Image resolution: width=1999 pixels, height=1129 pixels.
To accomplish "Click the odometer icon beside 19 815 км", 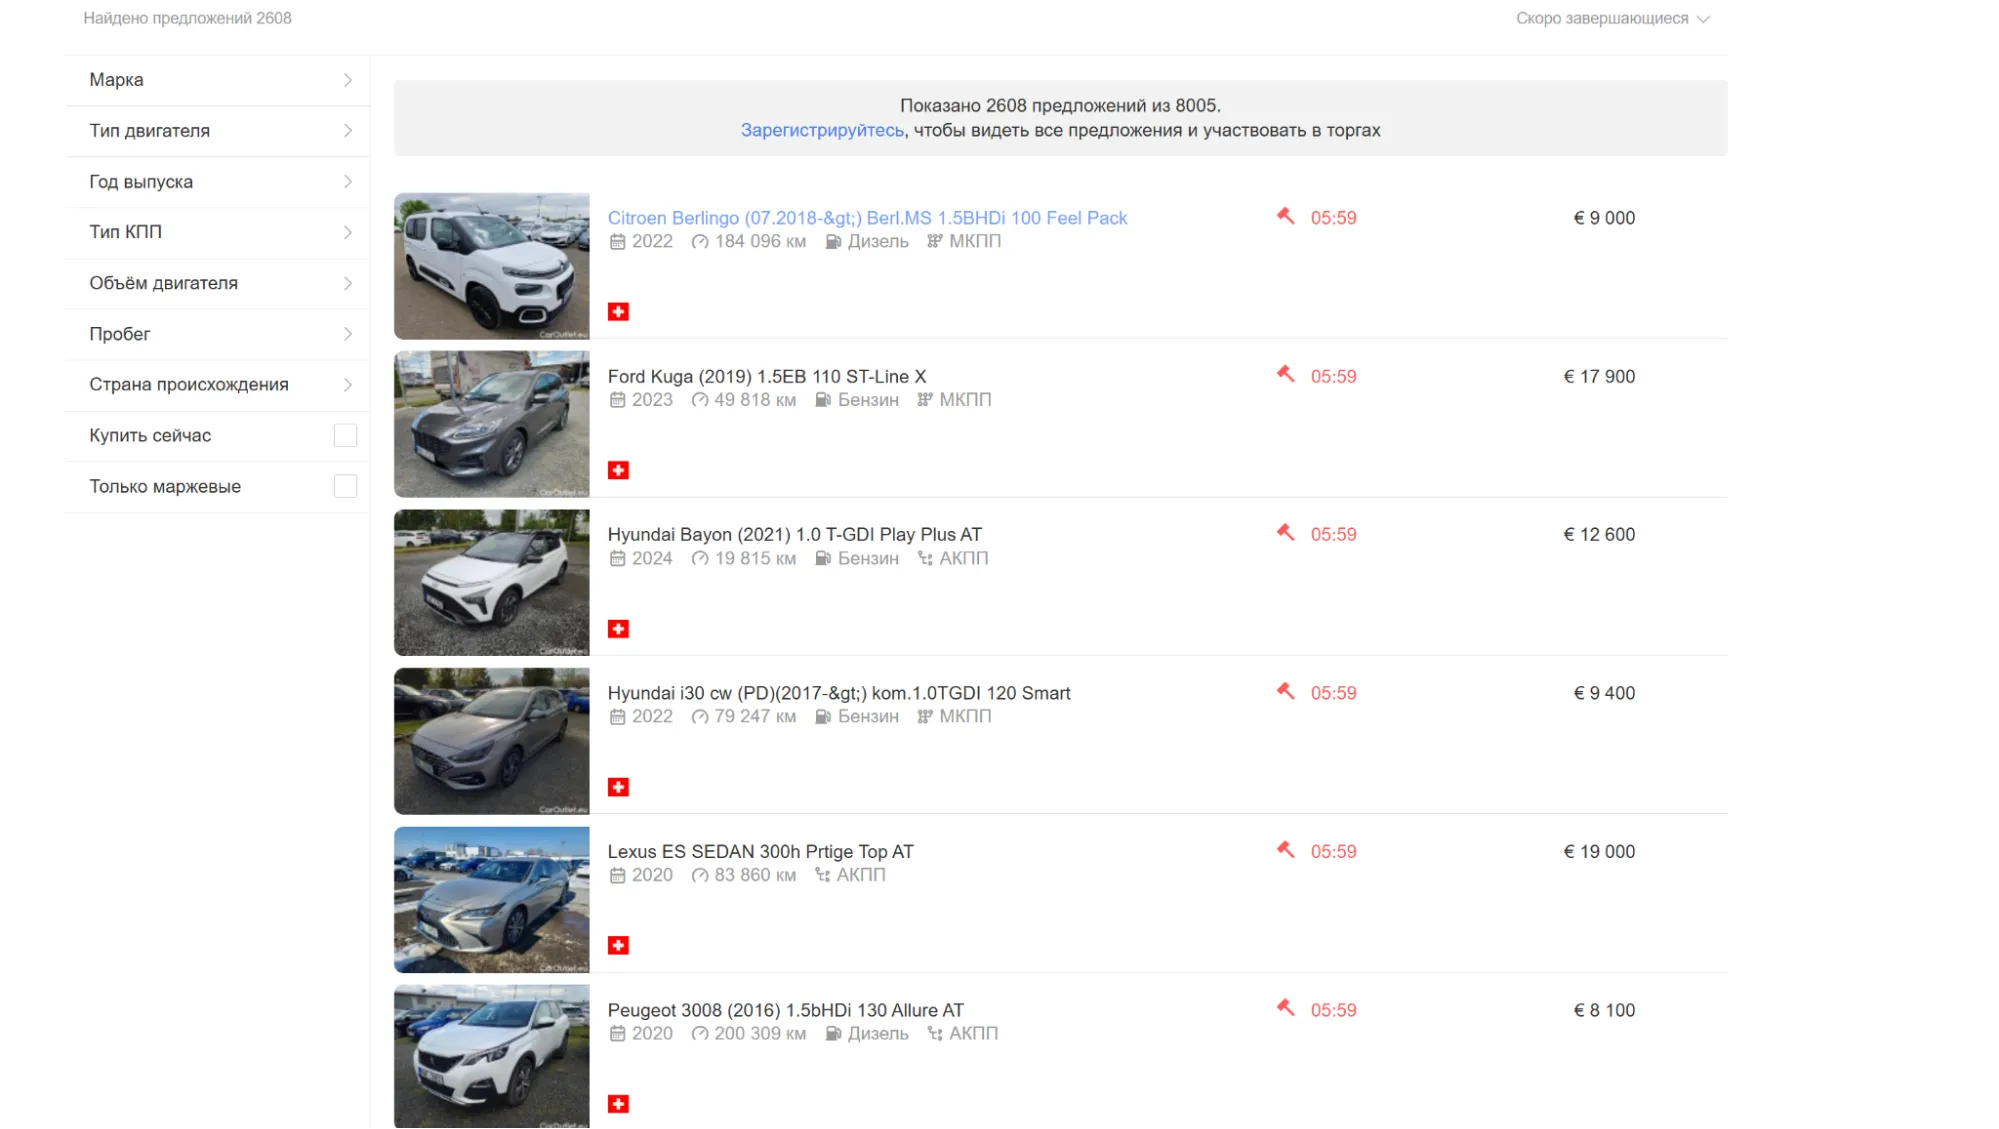I will click(x=700, y=558).
